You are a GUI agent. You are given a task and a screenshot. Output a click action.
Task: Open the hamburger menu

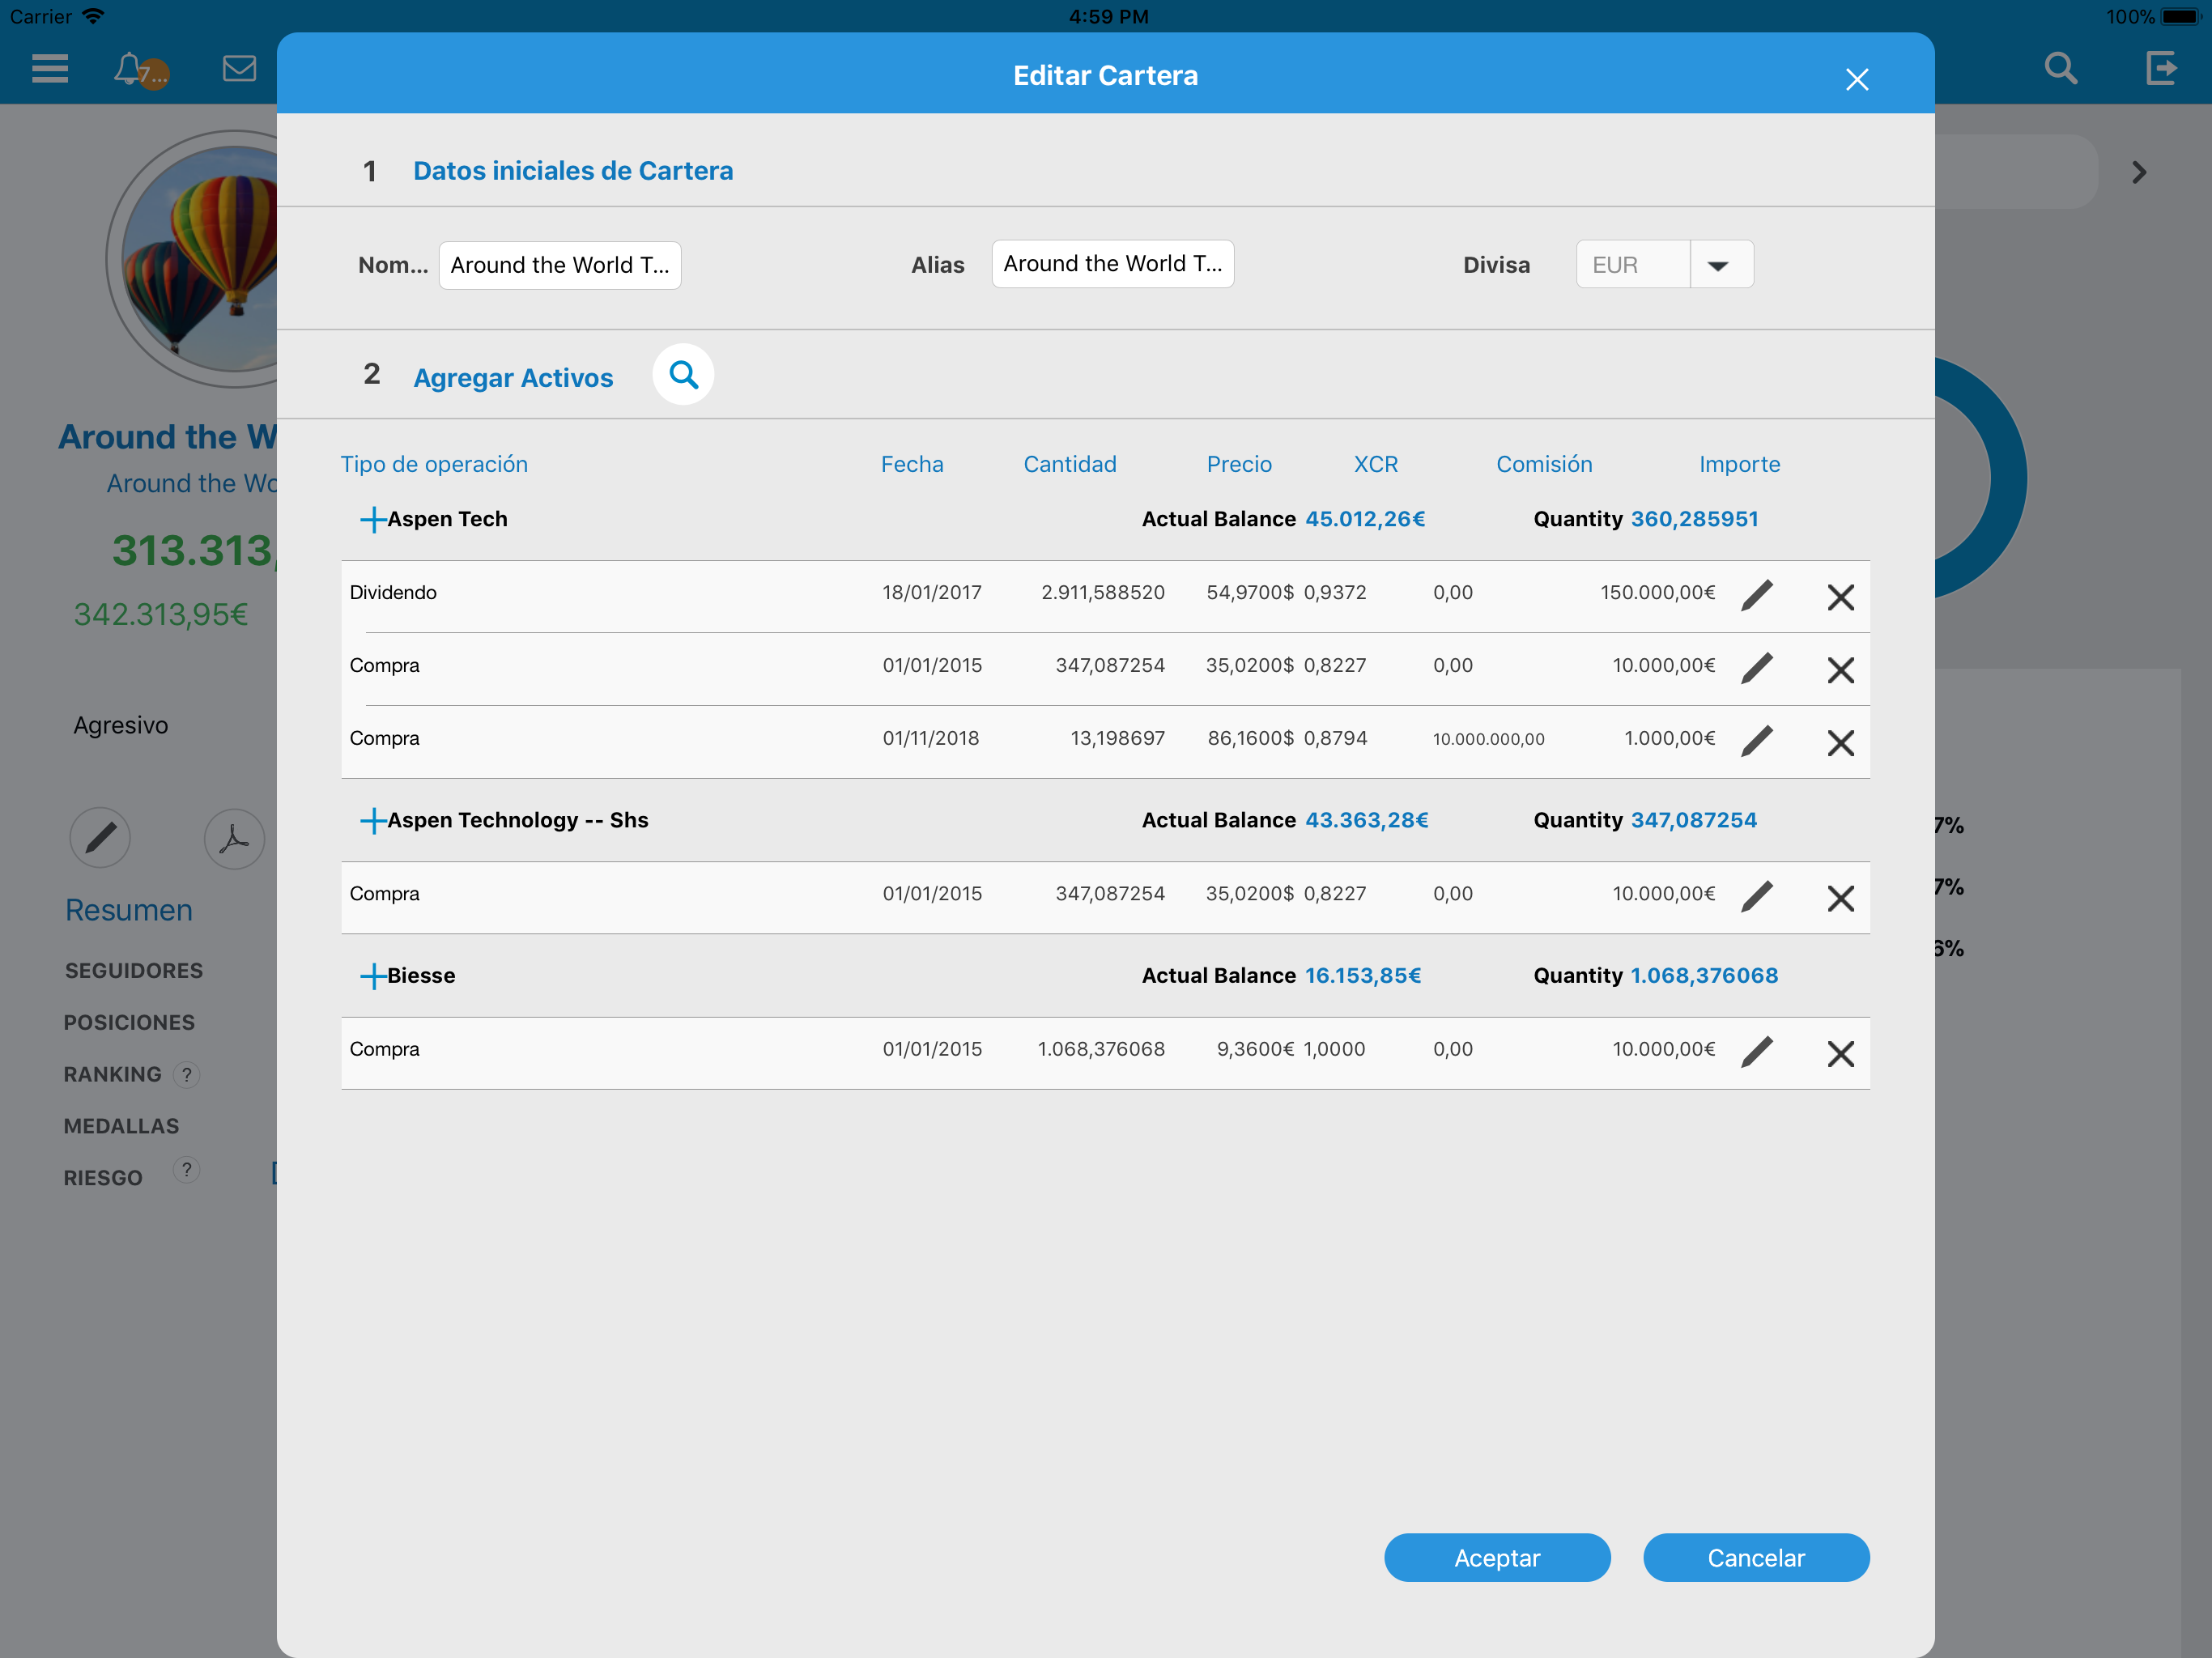(50, 69)
